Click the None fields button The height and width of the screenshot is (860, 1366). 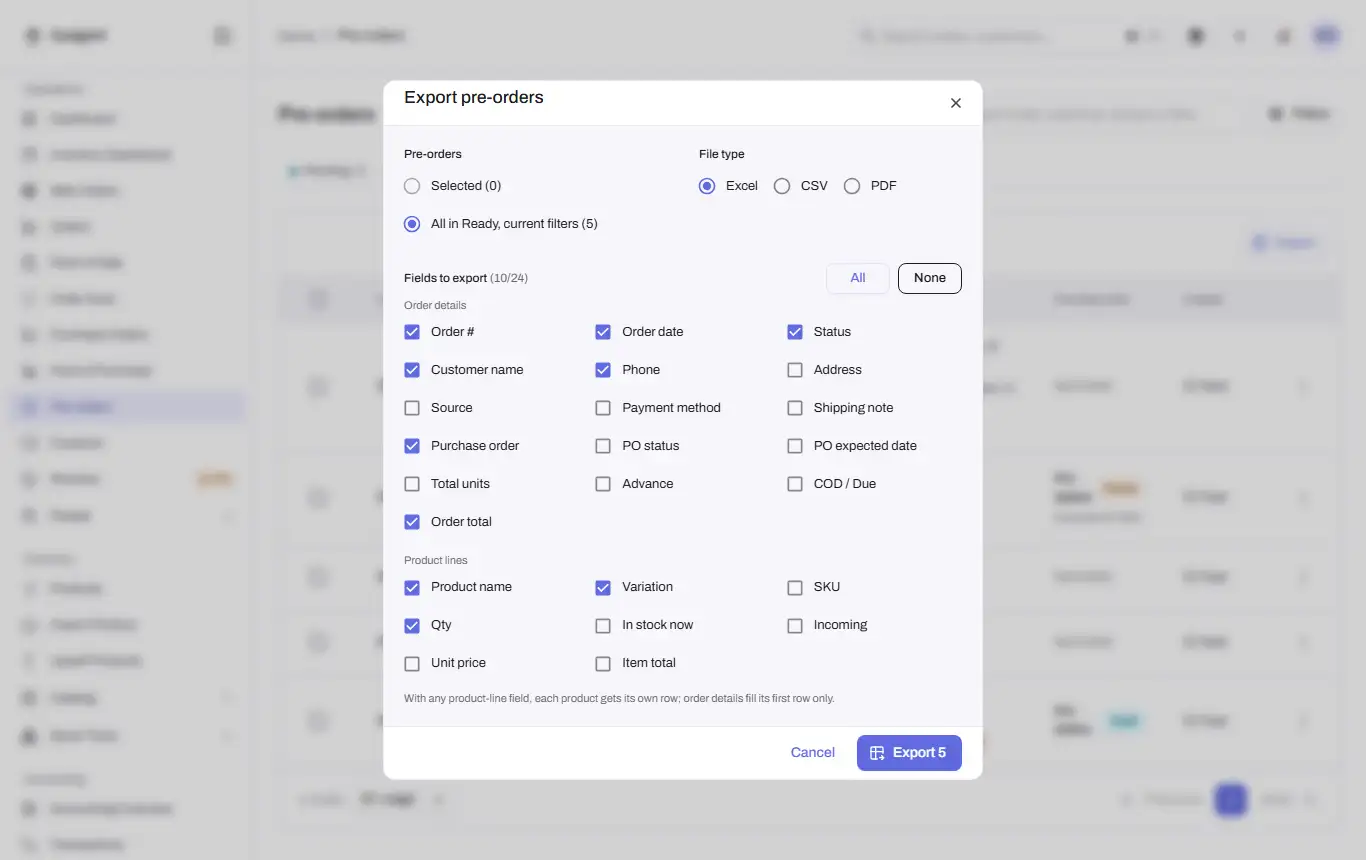pos(930,278)
